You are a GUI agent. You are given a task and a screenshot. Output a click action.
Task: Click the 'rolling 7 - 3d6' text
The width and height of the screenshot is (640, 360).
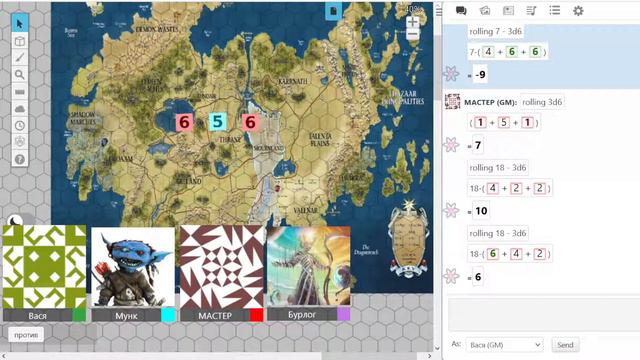pyautogui.click(x=496, y=31)
